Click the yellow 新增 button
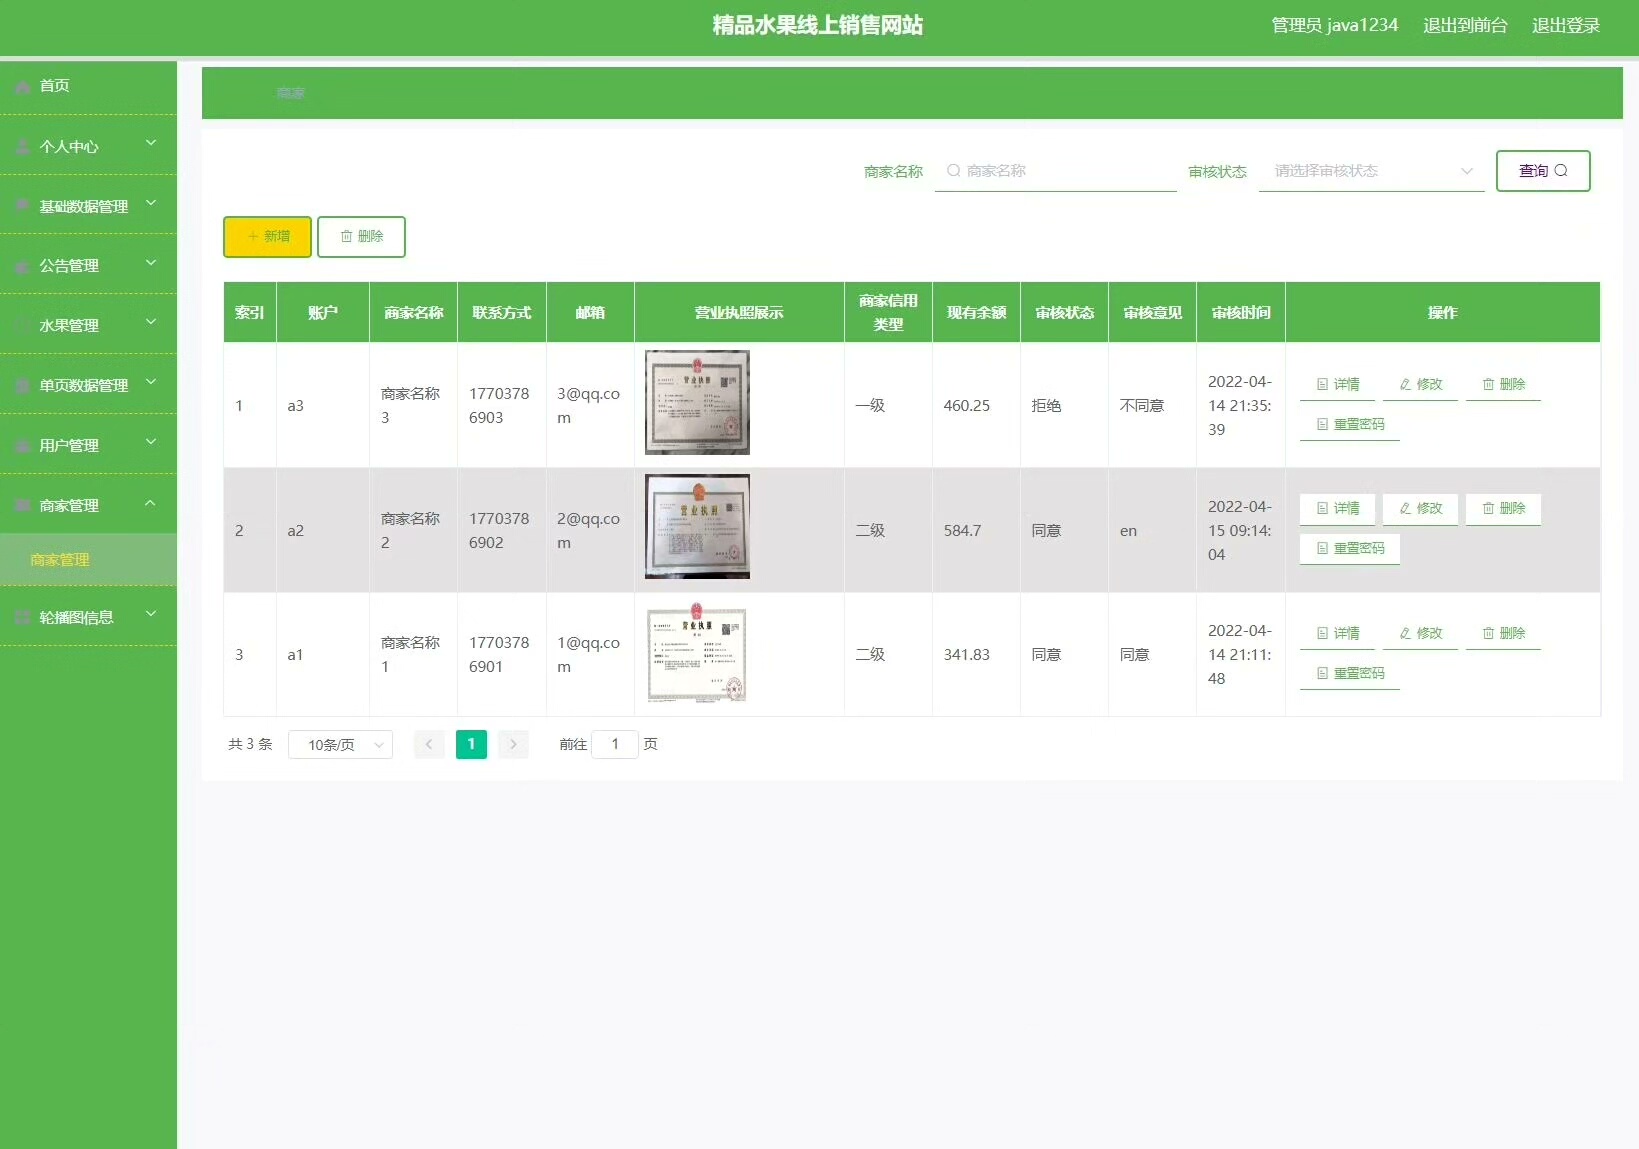 267,237
